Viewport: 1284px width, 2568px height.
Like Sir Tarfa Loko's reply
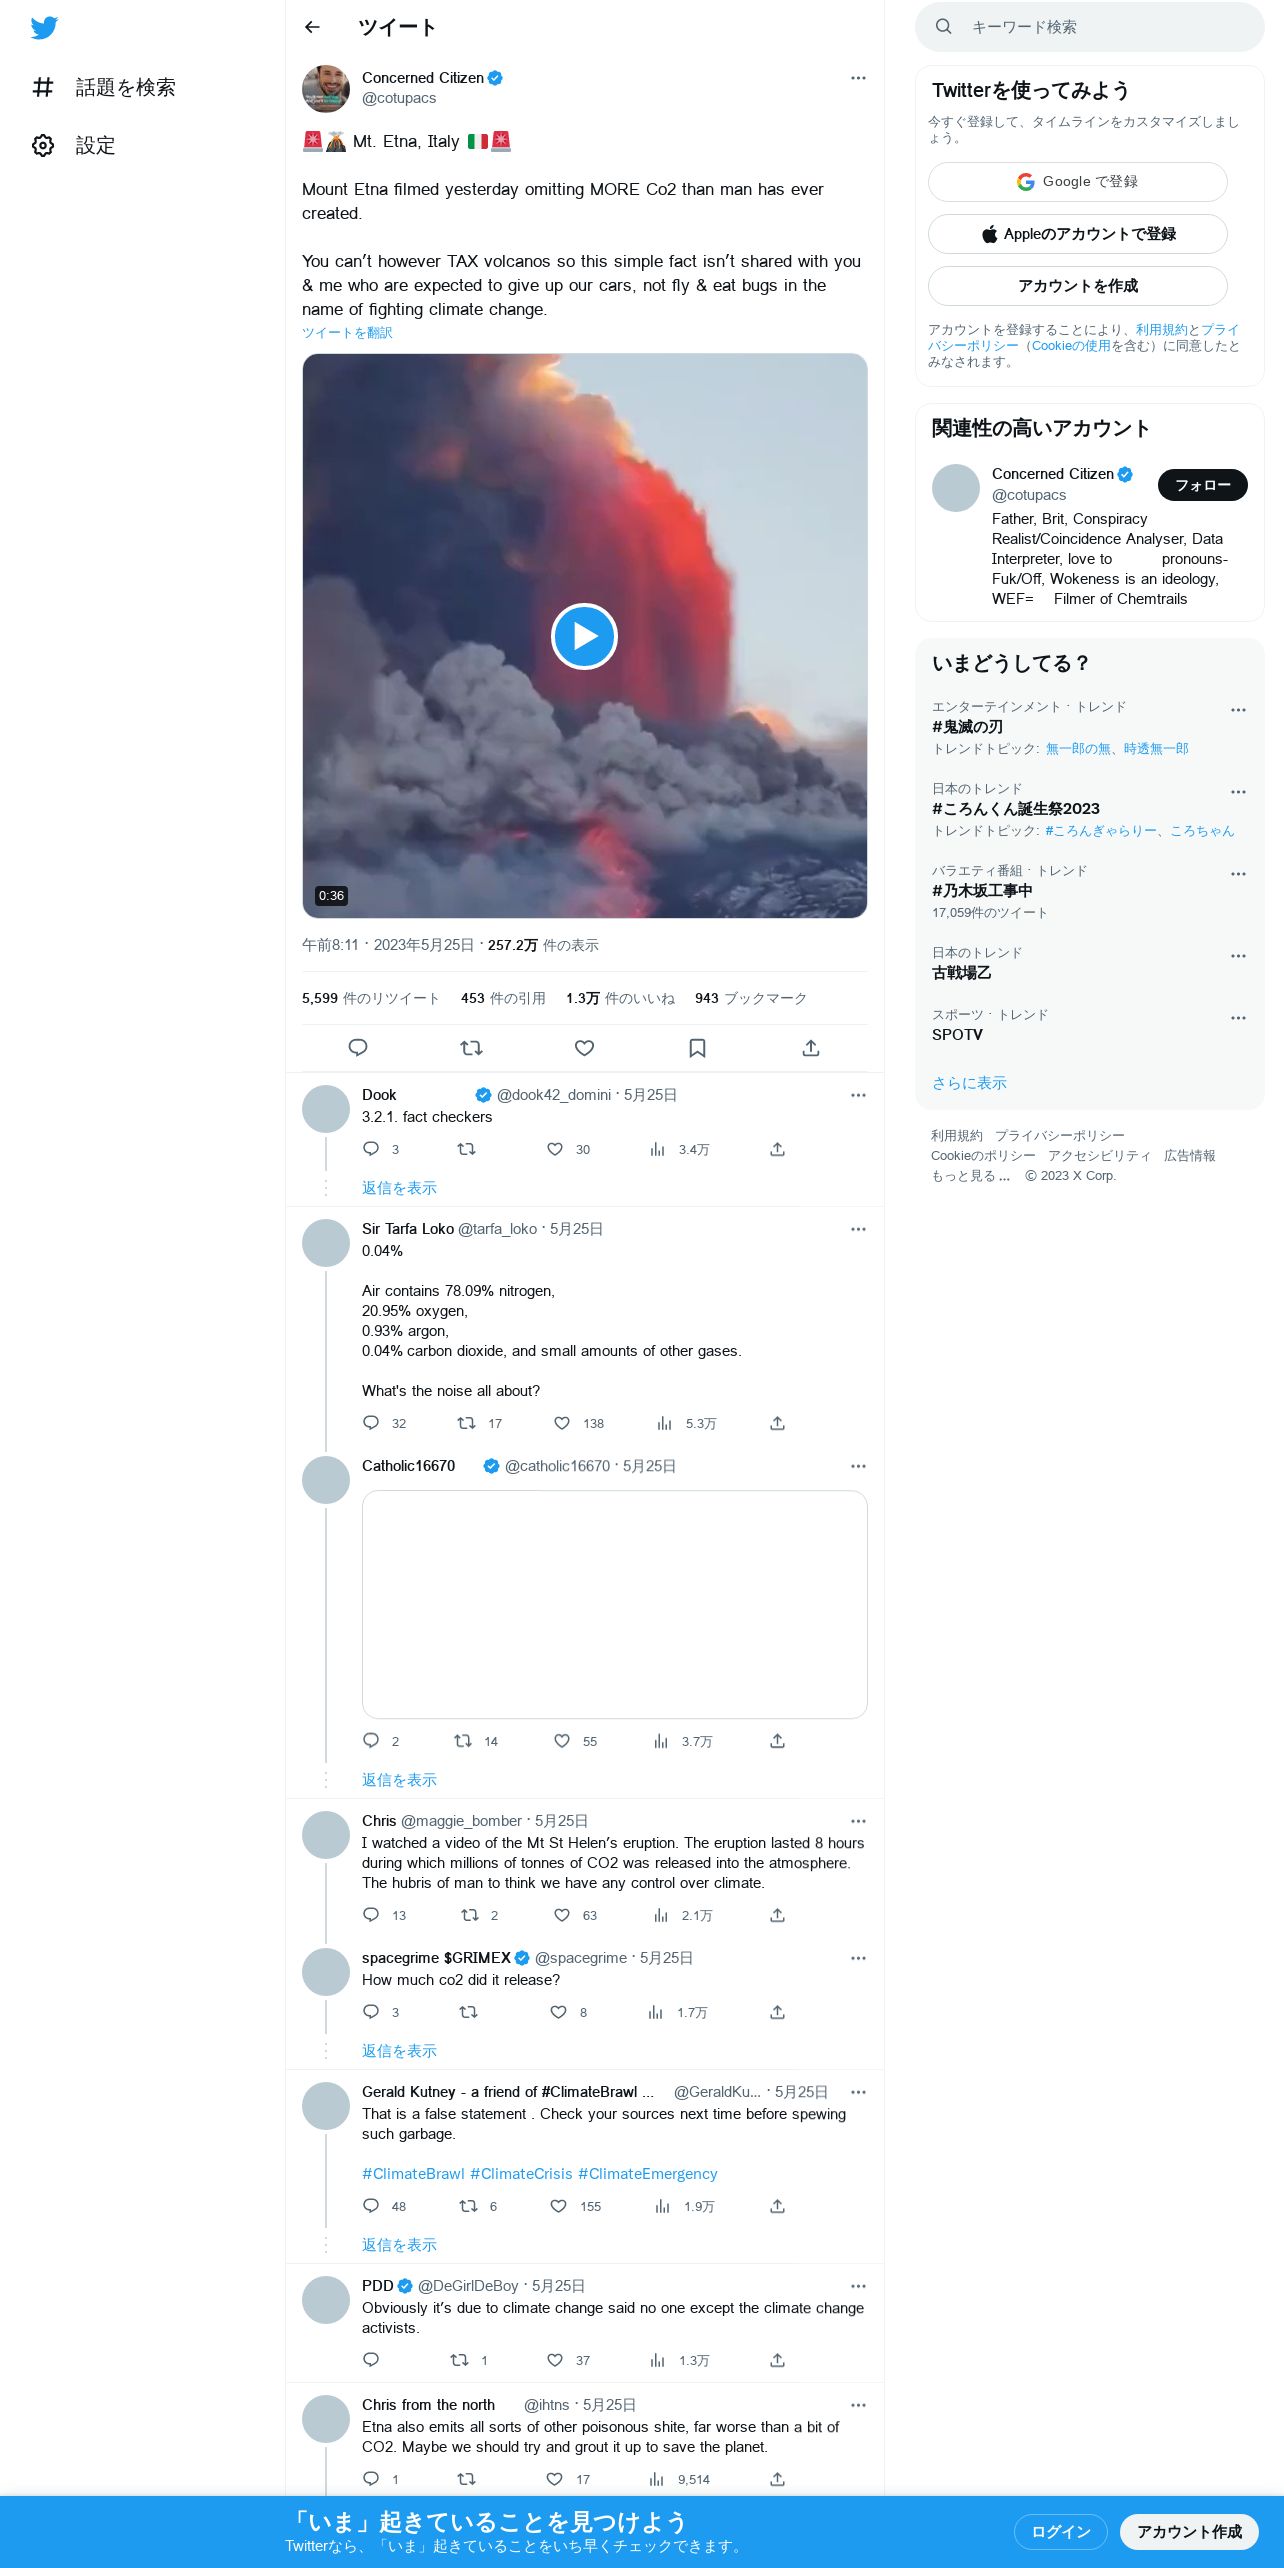point(562,1423)
